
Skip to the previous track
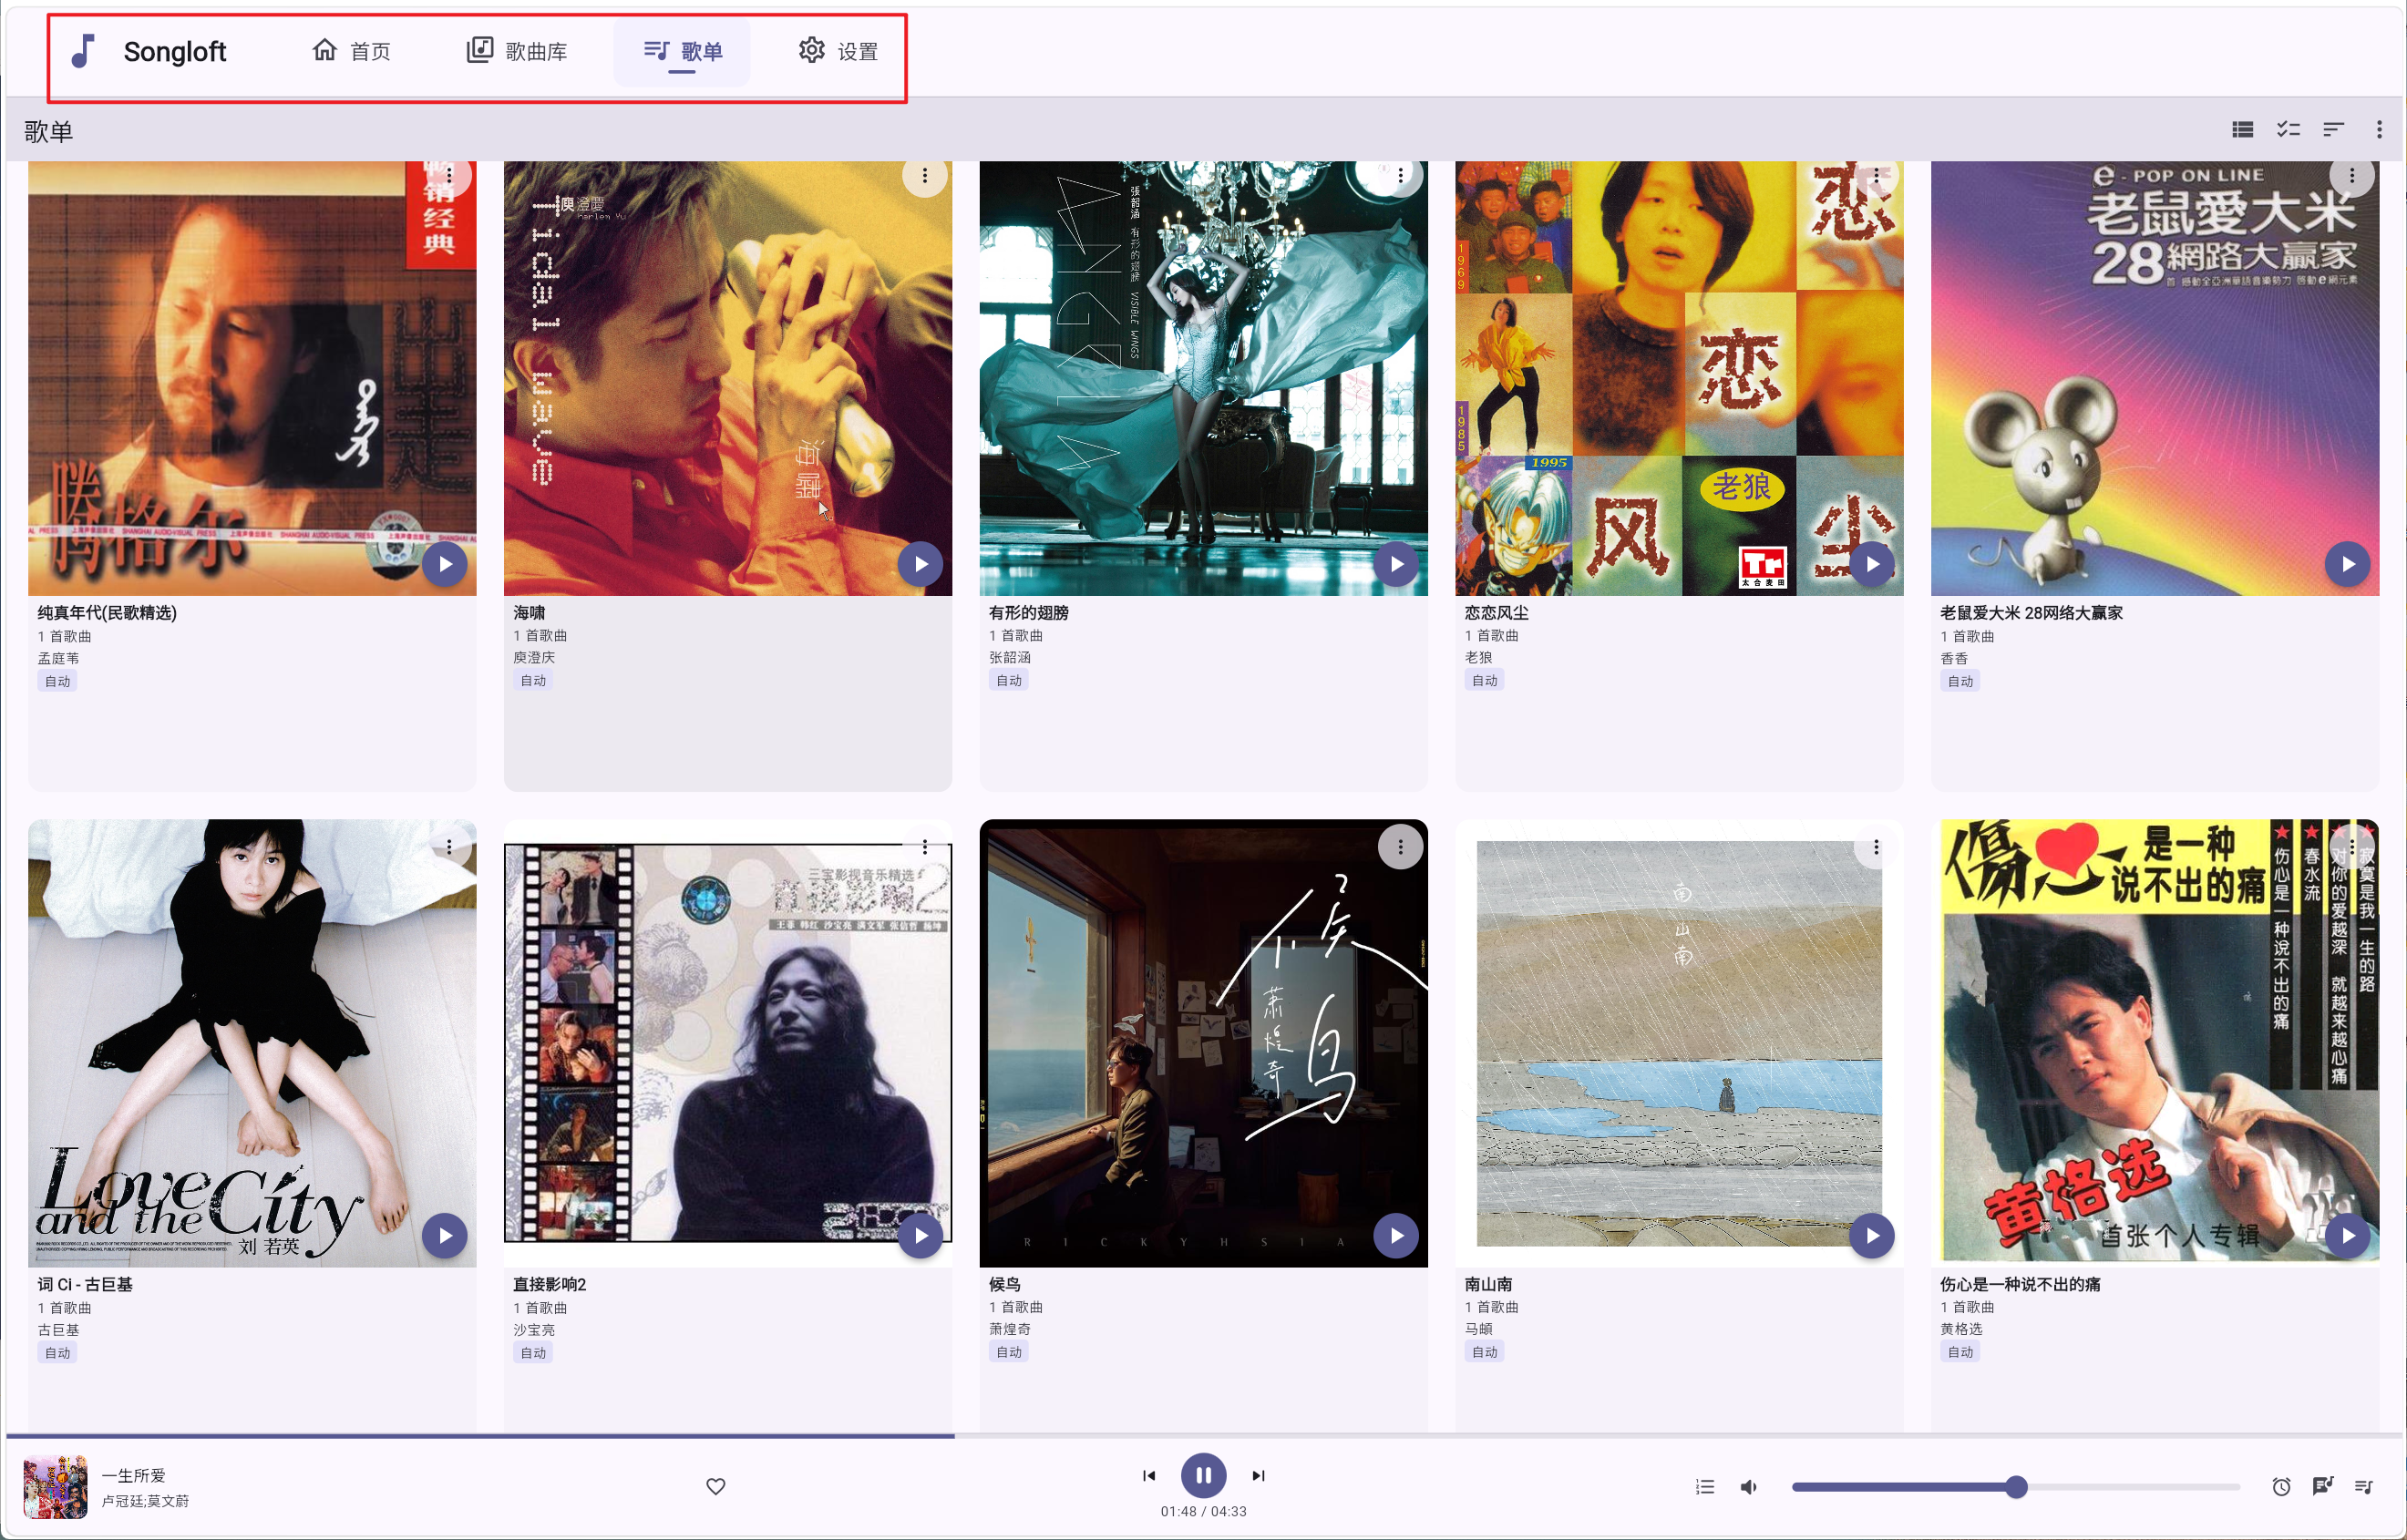[1149, 1475]
